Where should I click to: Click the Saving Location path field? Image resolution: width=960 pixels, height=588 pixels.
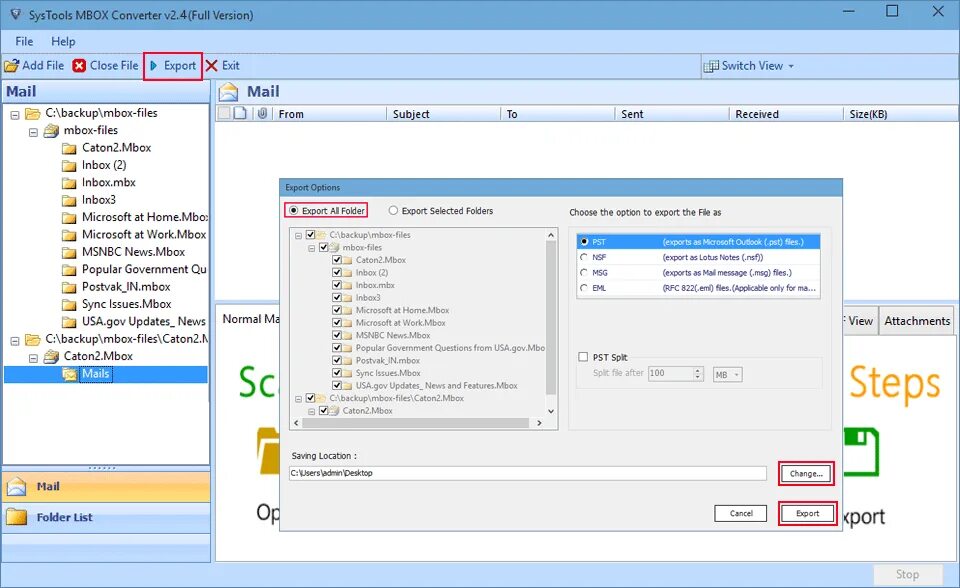click(527, 473)
